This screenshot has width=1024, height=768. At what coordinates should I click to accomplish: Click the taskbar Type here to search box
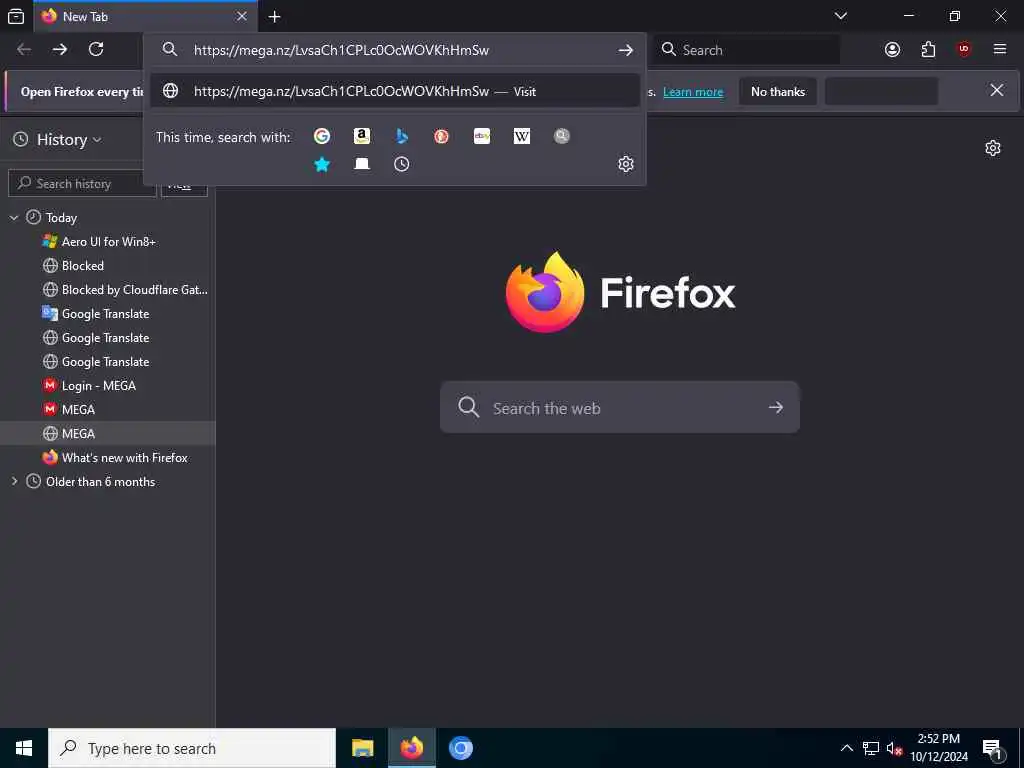[x=192, y=748]
